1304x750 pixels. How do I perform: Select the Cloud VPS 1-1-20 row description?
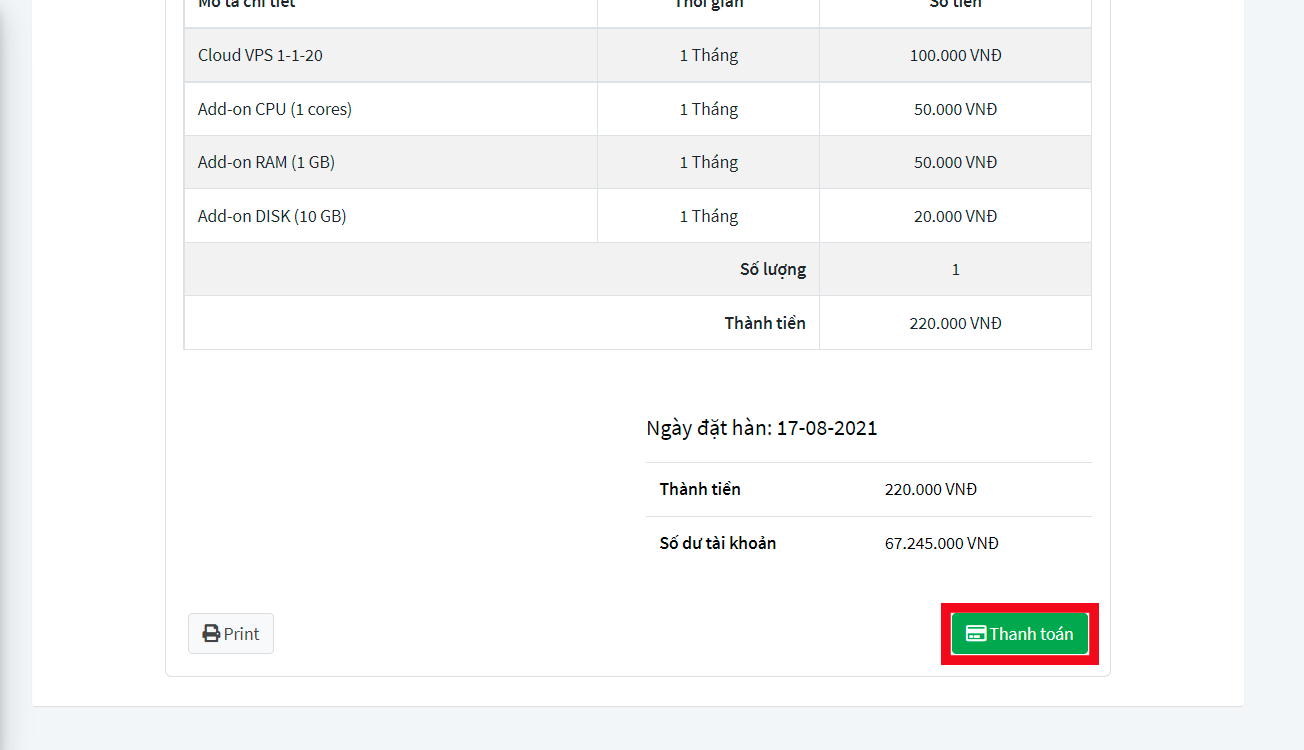[x=260, y=56]
